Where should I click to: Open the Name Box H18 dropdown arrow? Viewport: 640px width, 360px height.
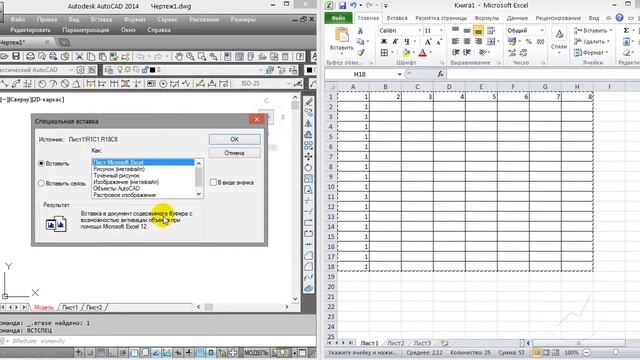coord(399,74)
